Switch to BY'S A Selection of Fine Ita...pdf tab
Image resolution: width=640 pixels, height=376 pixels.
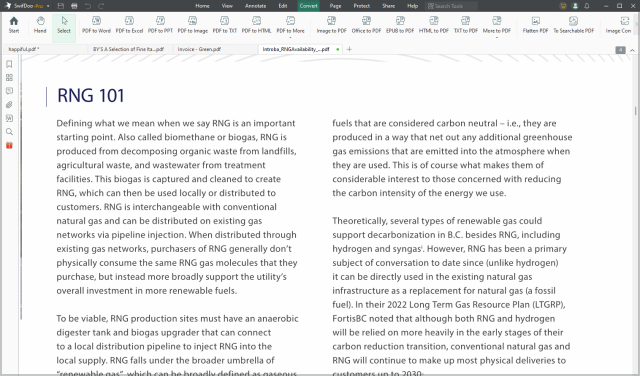point(129,49)
